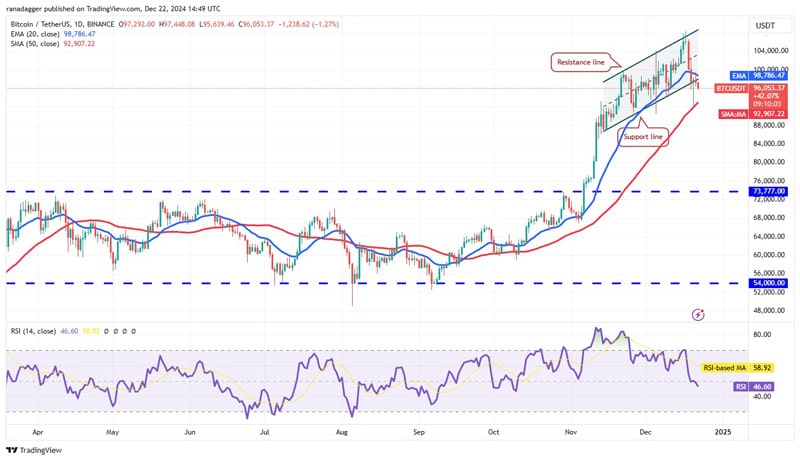Click the 64,000.00 price axis label
This screenshot has width=800, height=460.
768,237
